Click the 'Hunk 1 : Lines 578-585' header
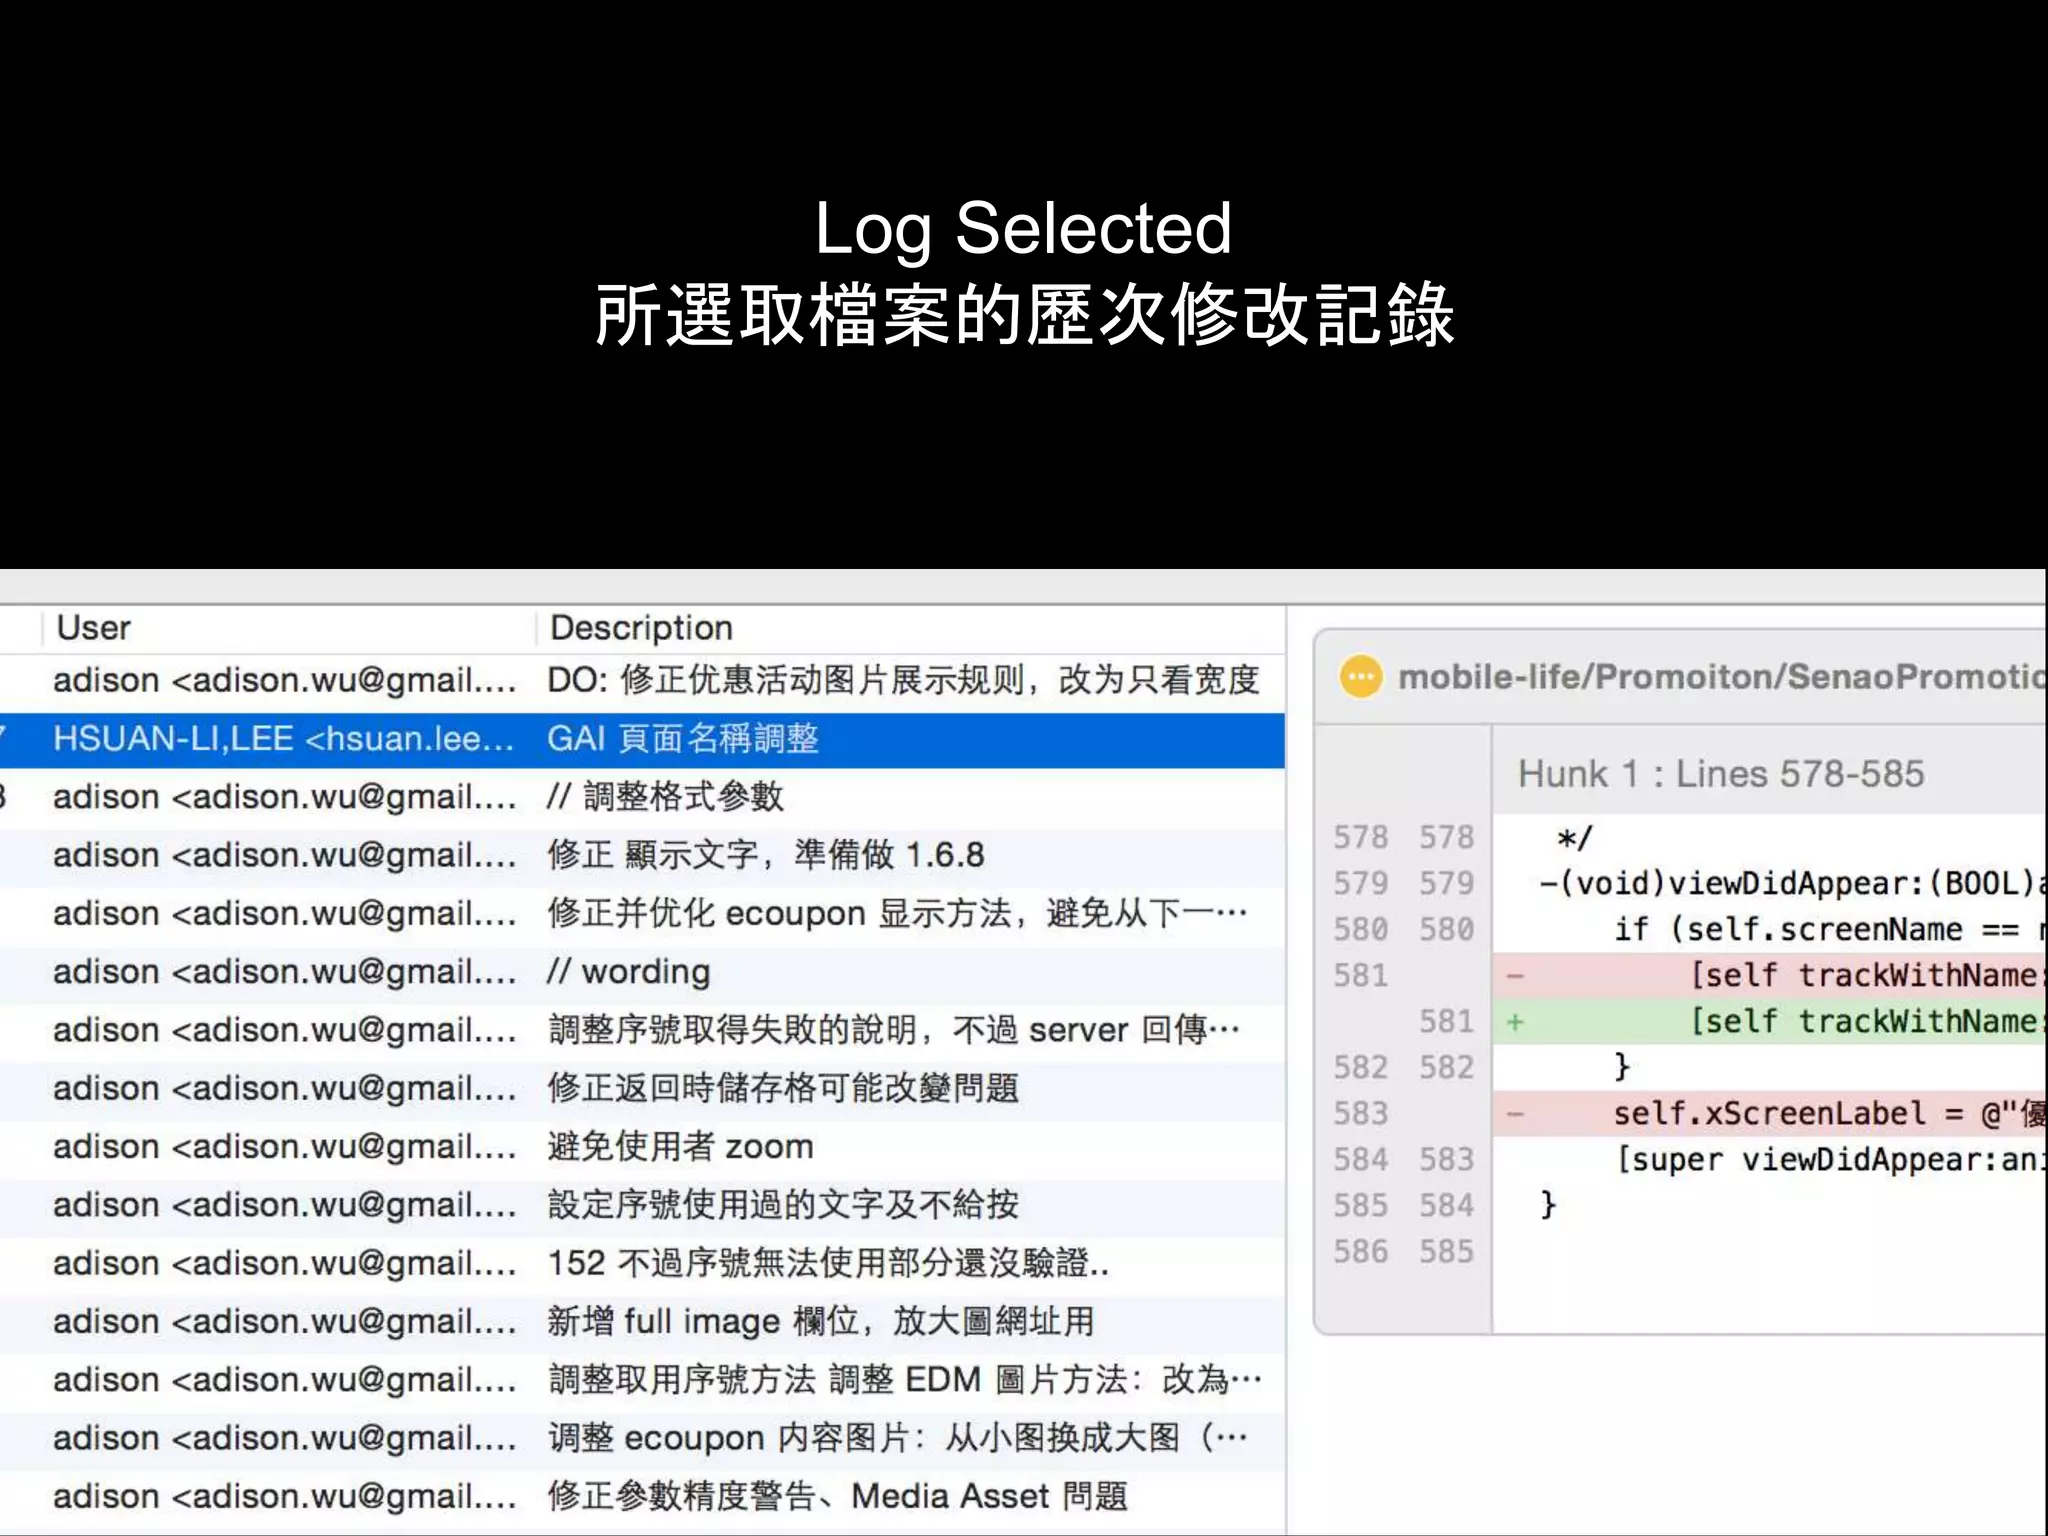2048x1536 pixels. click(1721, 774)
